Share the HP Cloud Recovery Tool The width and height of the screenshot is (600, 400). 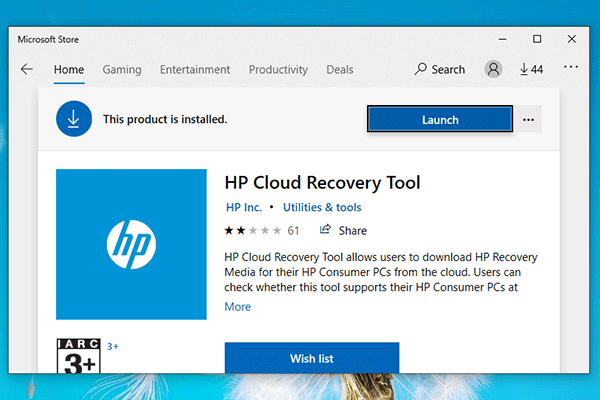343,230
